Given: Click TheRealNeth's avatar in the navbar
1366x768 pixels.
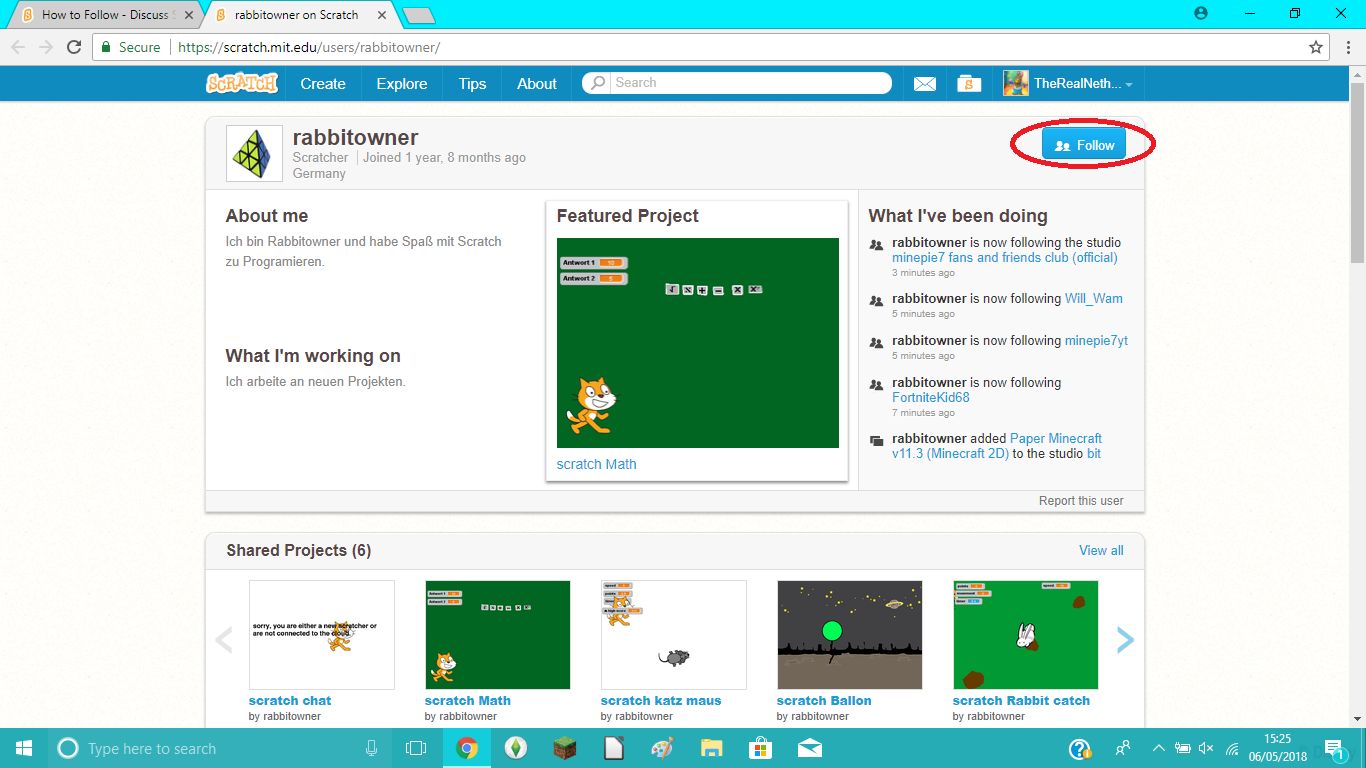Looking at the screenshot, I should coord(1015,83).
